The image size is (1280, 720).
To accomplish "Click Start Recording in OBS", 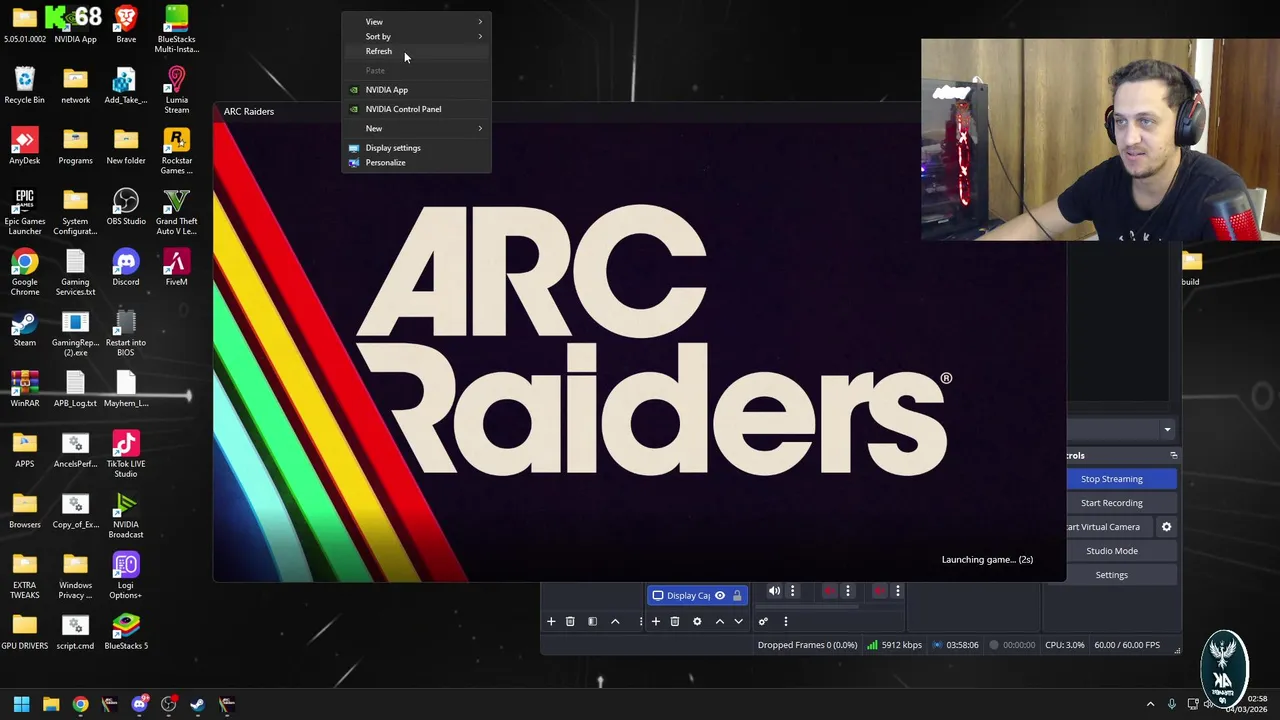I will coord(1111,503).
